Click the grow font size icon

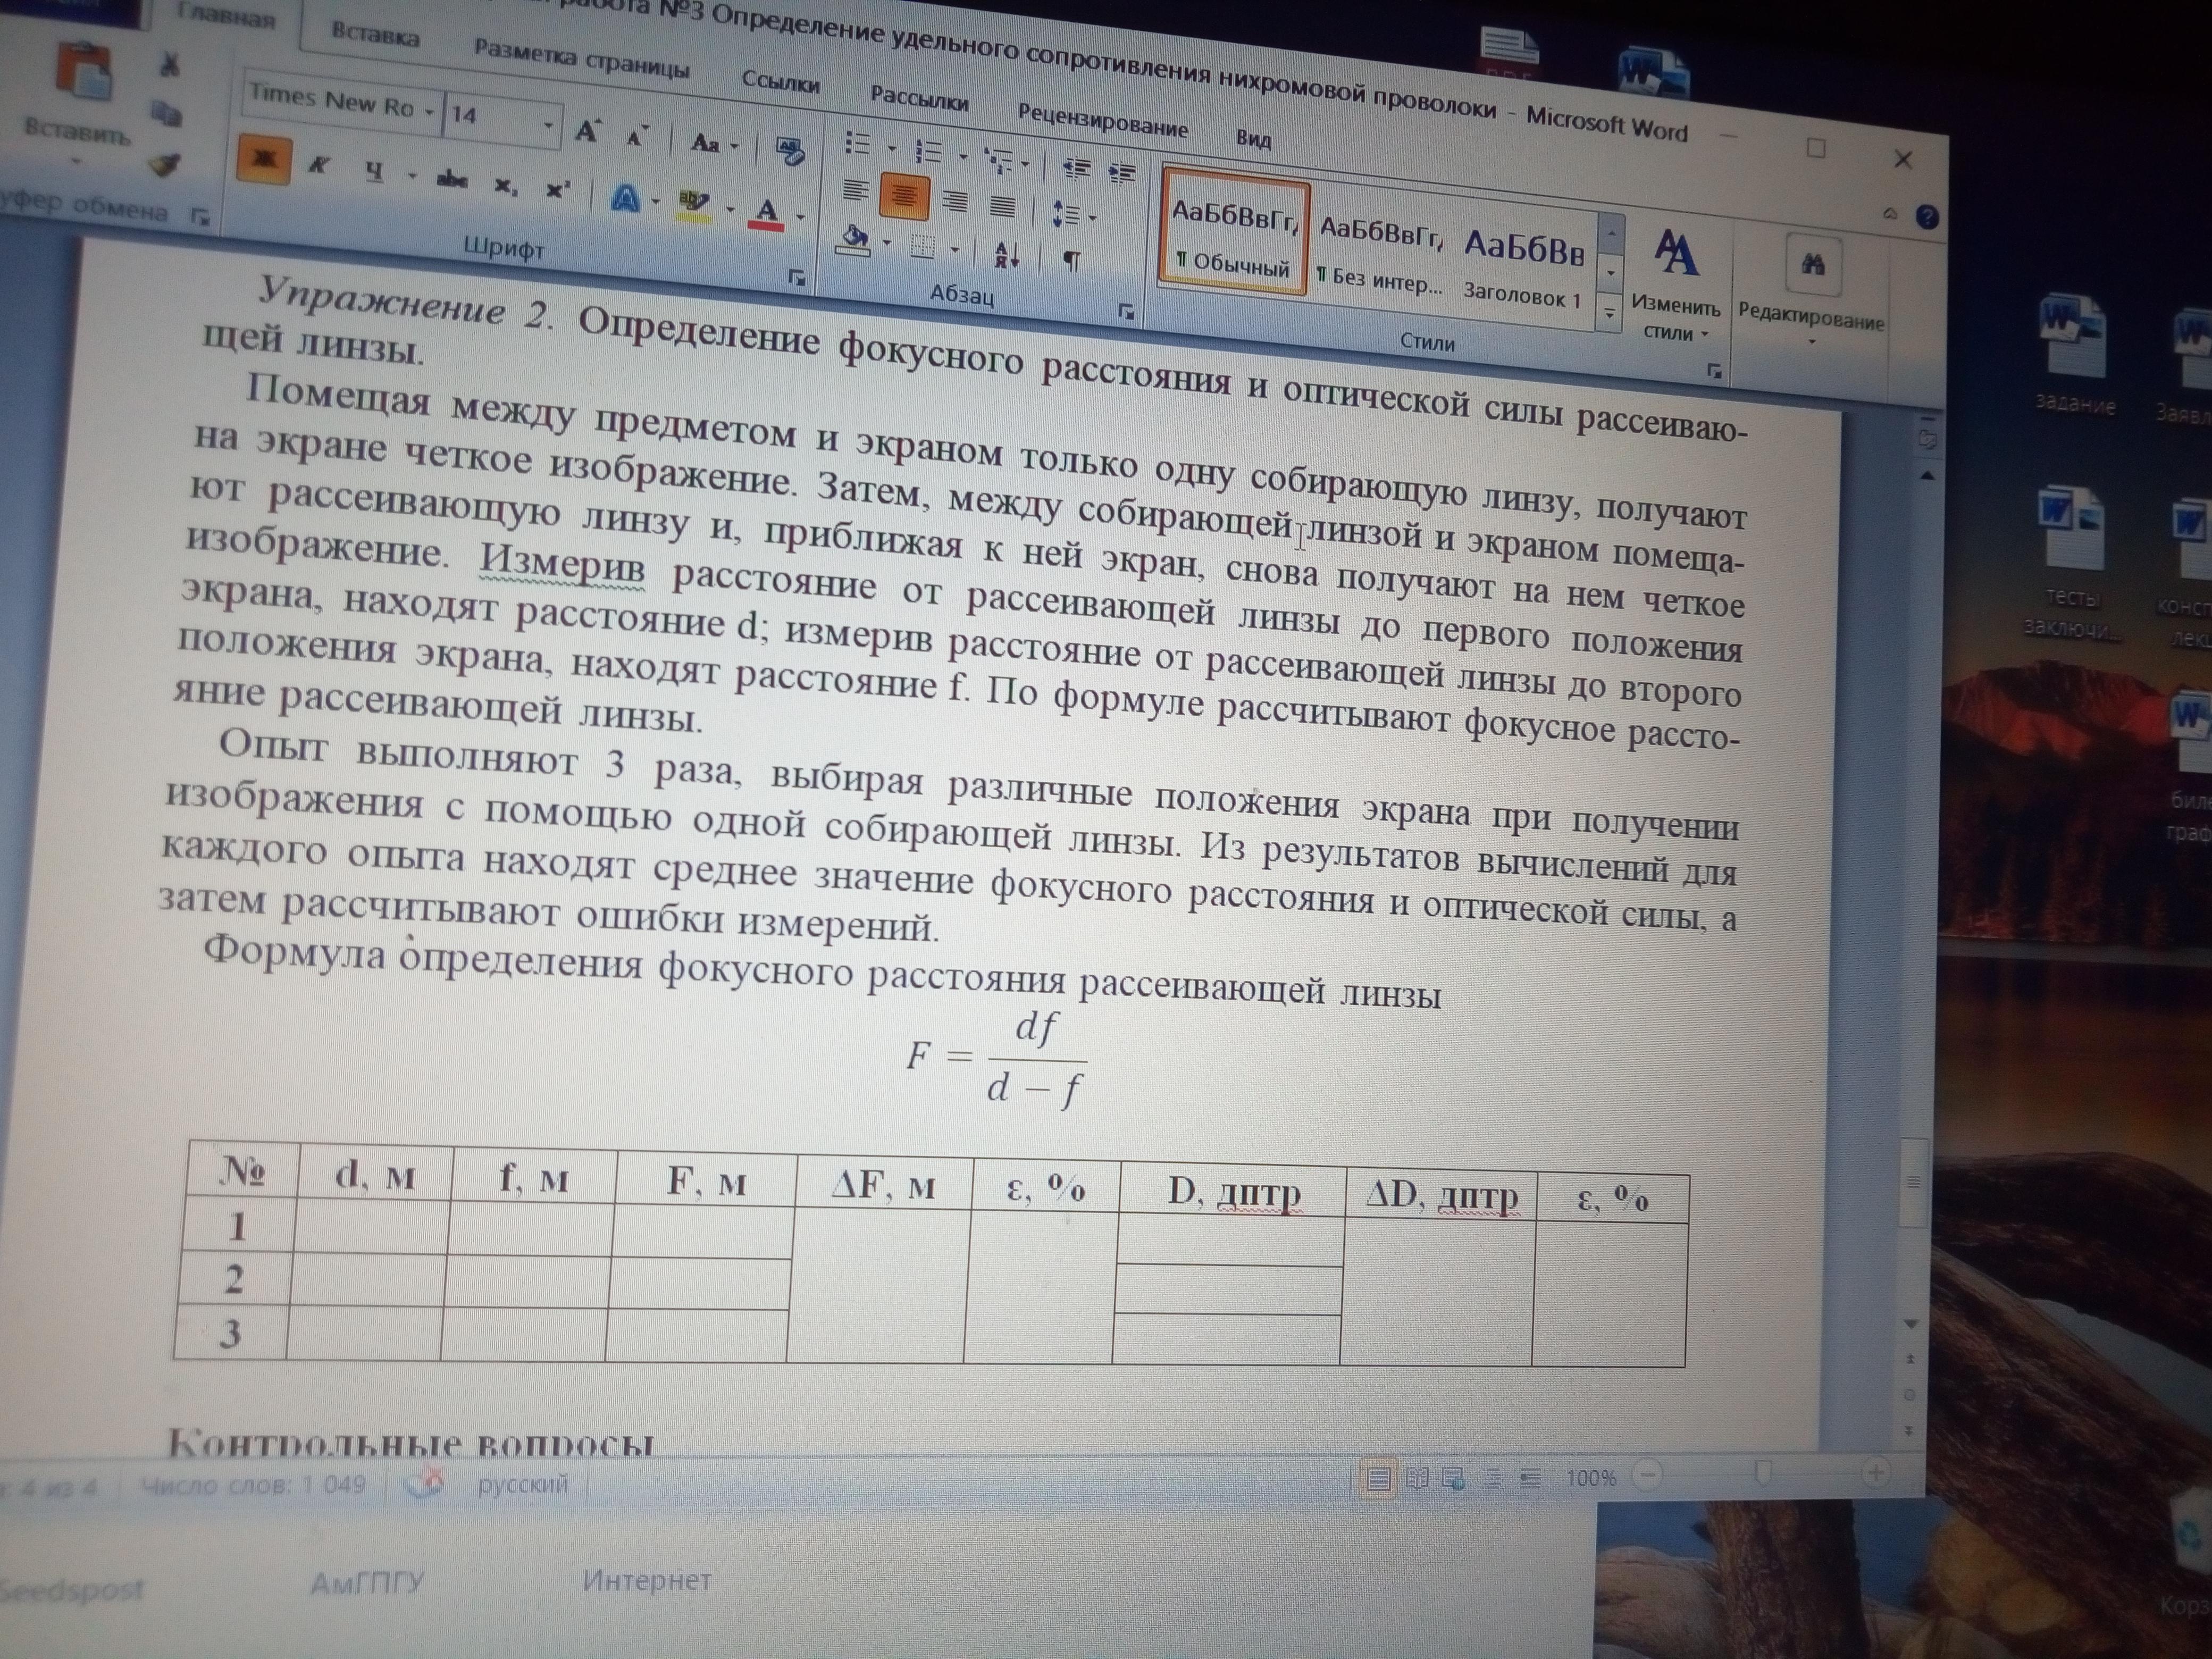(587, 131)
